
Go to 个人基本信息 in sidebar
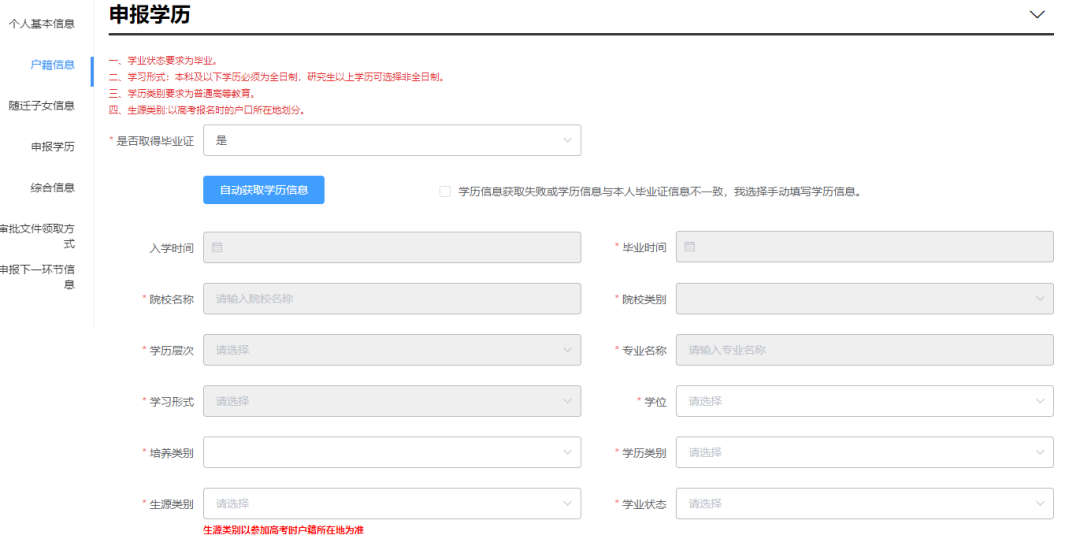click(41, 24)
